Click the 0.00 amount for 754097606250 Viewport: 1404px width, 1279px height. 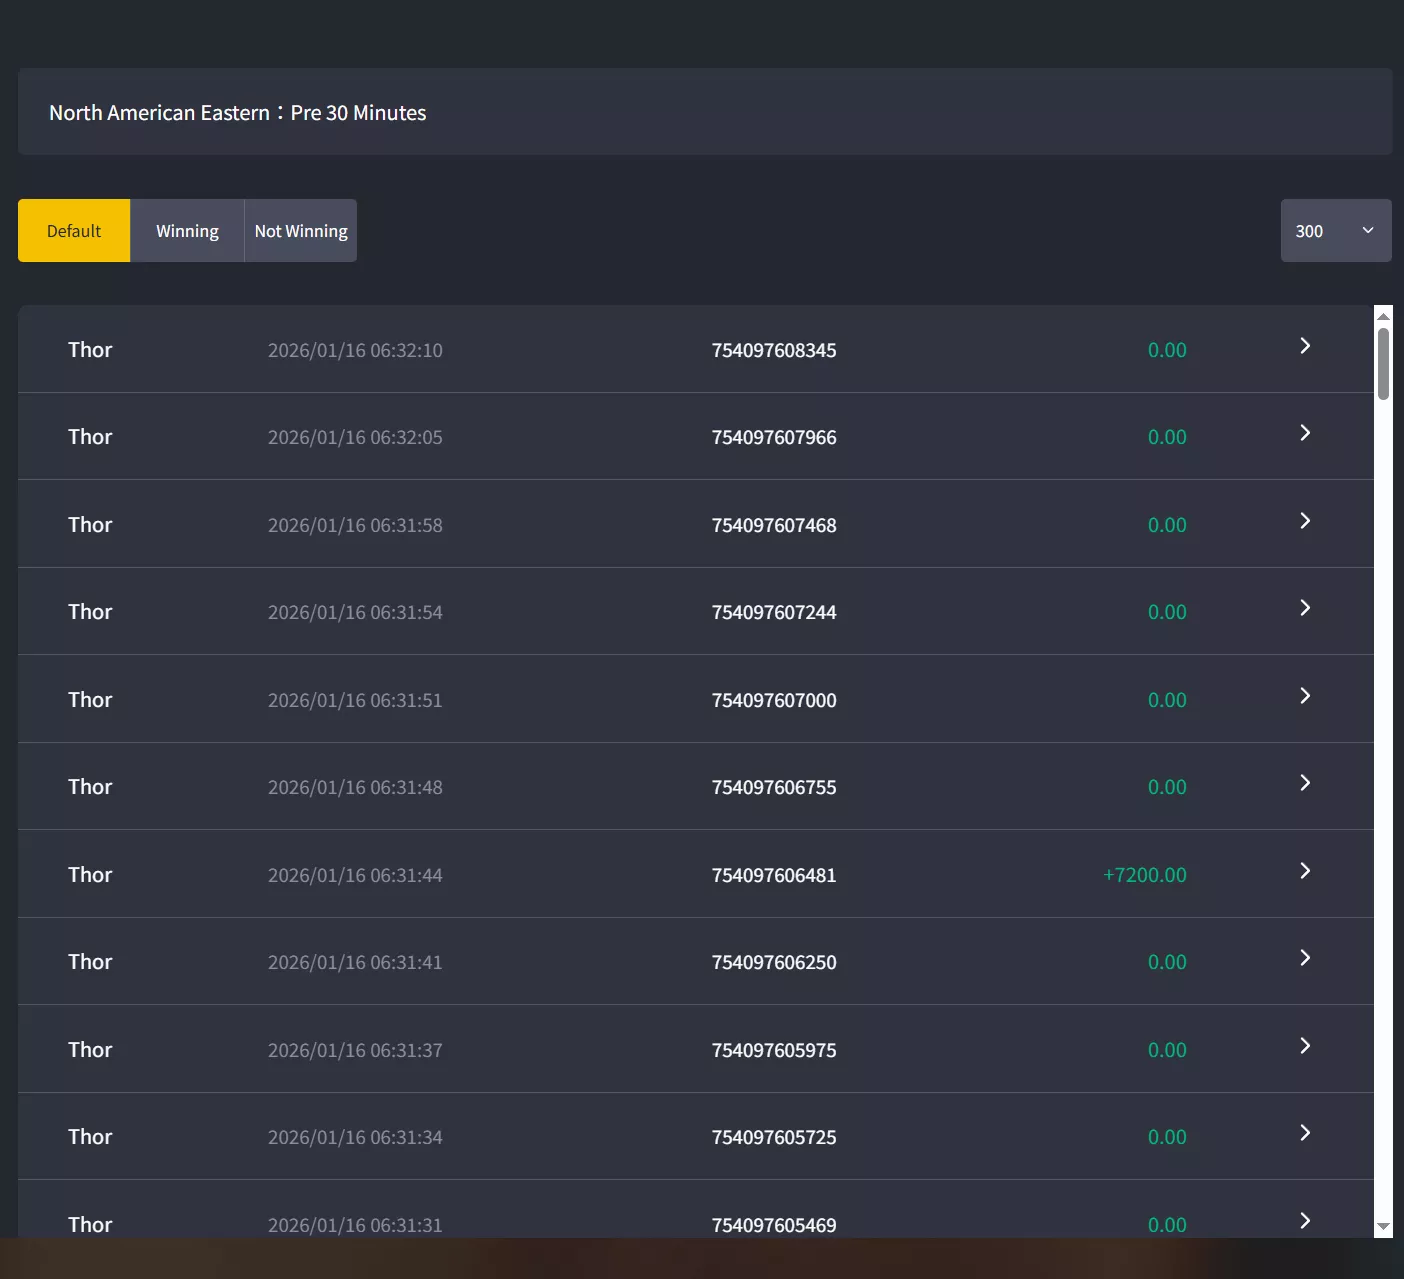pos(1167,963)
